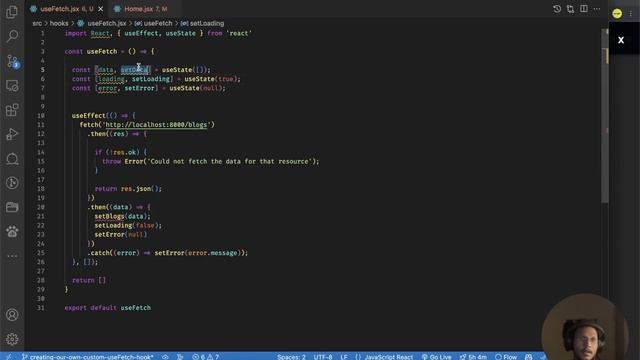This screenshot has width=640, height=360.
Task: Change encoding via UTF-8 status item
Action: 323,357
